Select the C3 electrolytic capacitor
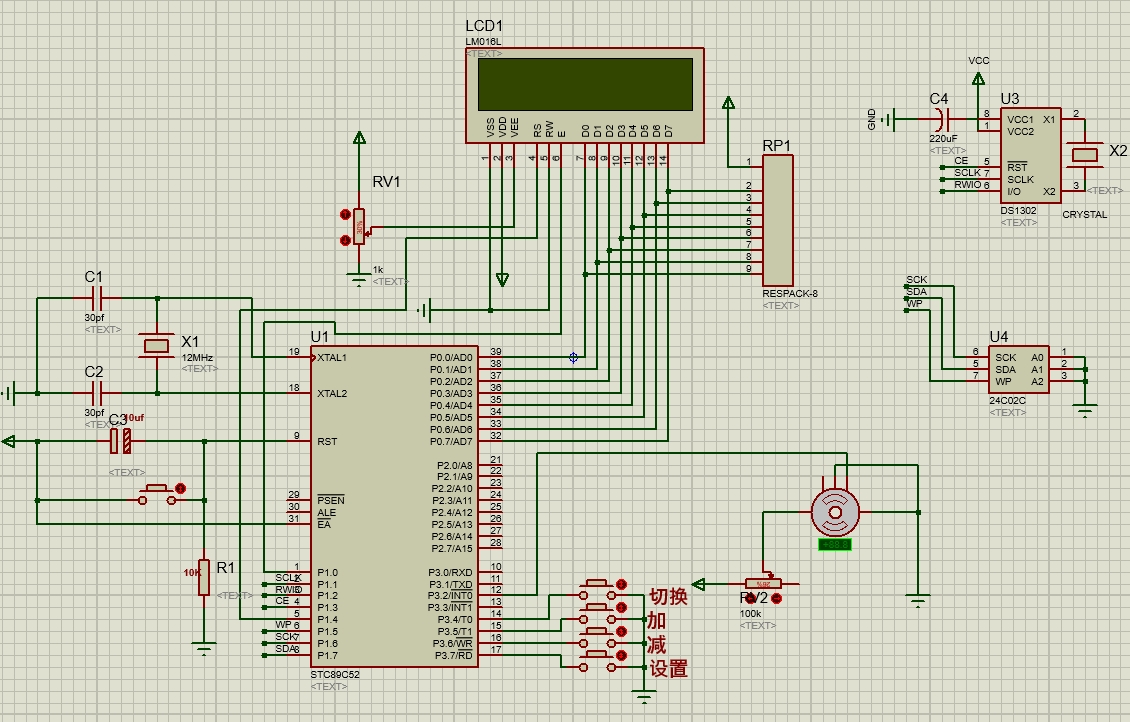The height and width of the screenshot is (722, 1130). click(x=120, y=441)
